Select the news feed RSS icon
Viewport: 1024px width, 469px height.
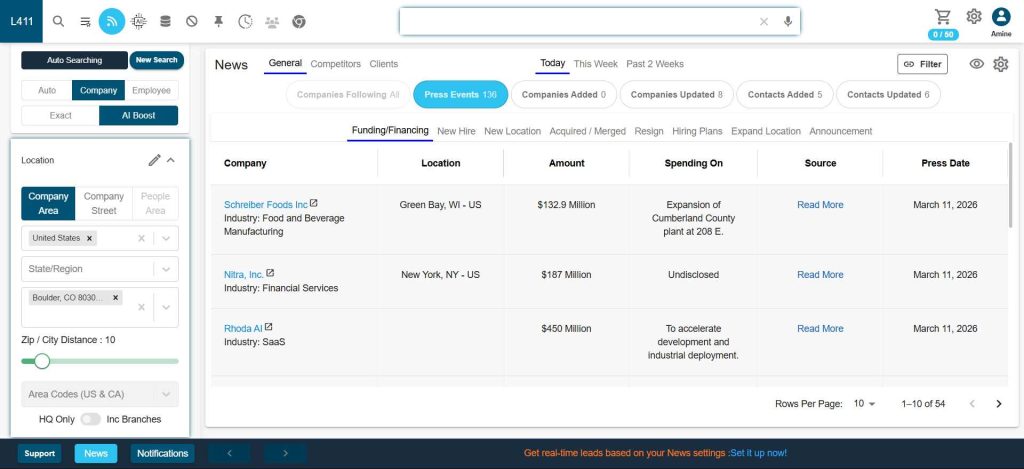click(x=112, y=22)
